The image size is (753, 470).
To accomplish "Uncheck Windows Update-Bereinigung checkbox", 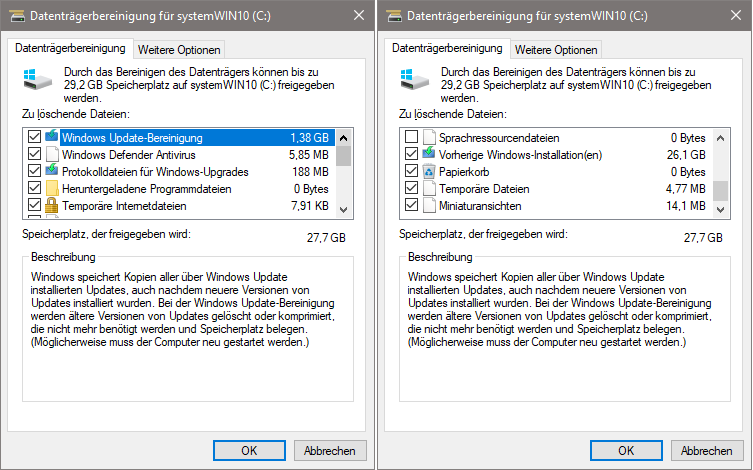I will 34,137.
